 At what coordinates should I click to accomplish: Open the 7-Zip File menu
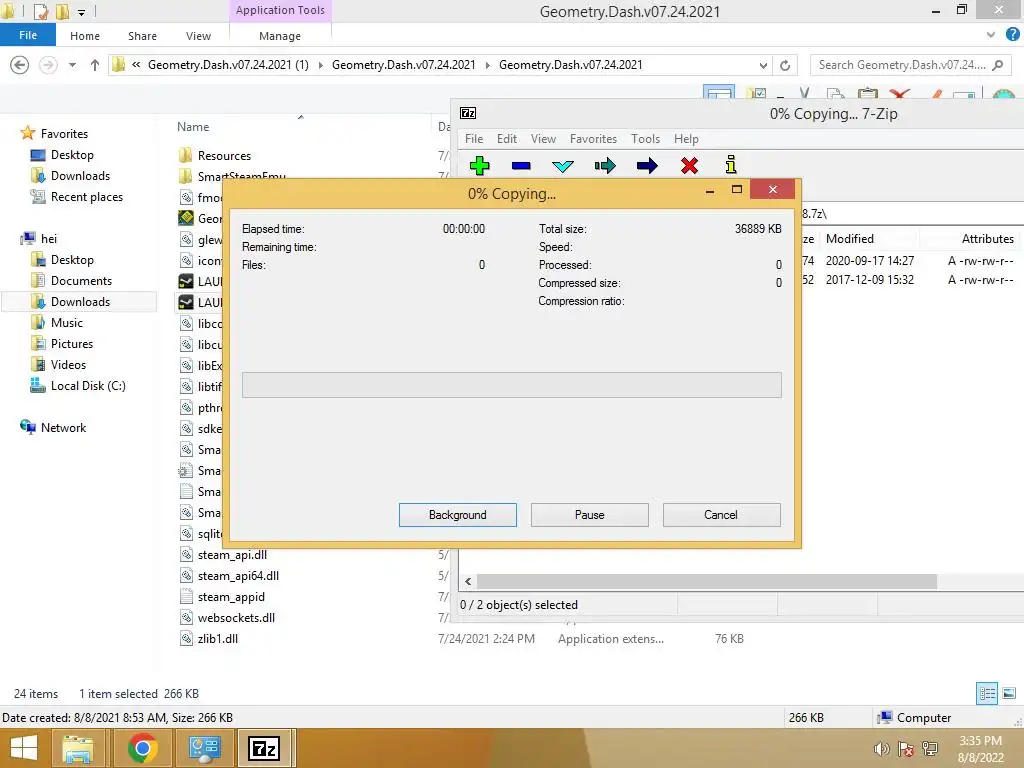(474, 138)
